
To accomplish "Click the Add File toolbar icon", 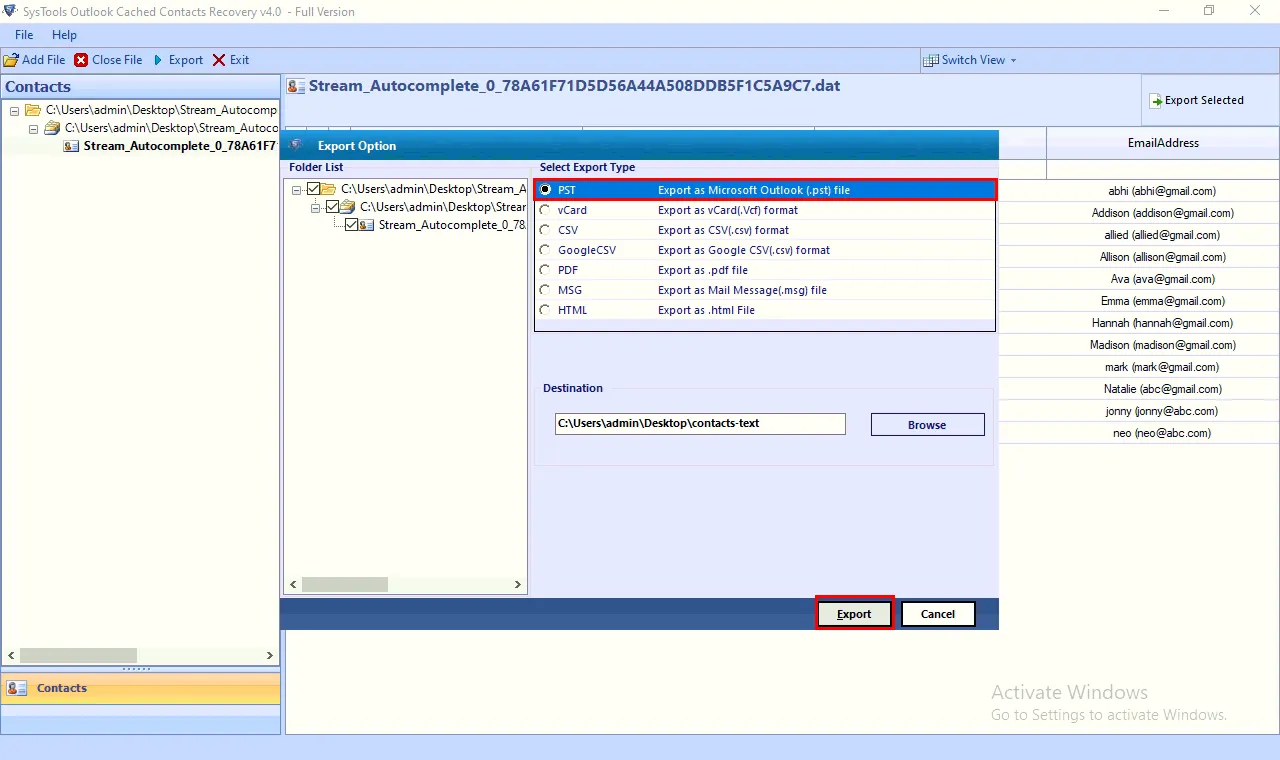I will 13,59.
